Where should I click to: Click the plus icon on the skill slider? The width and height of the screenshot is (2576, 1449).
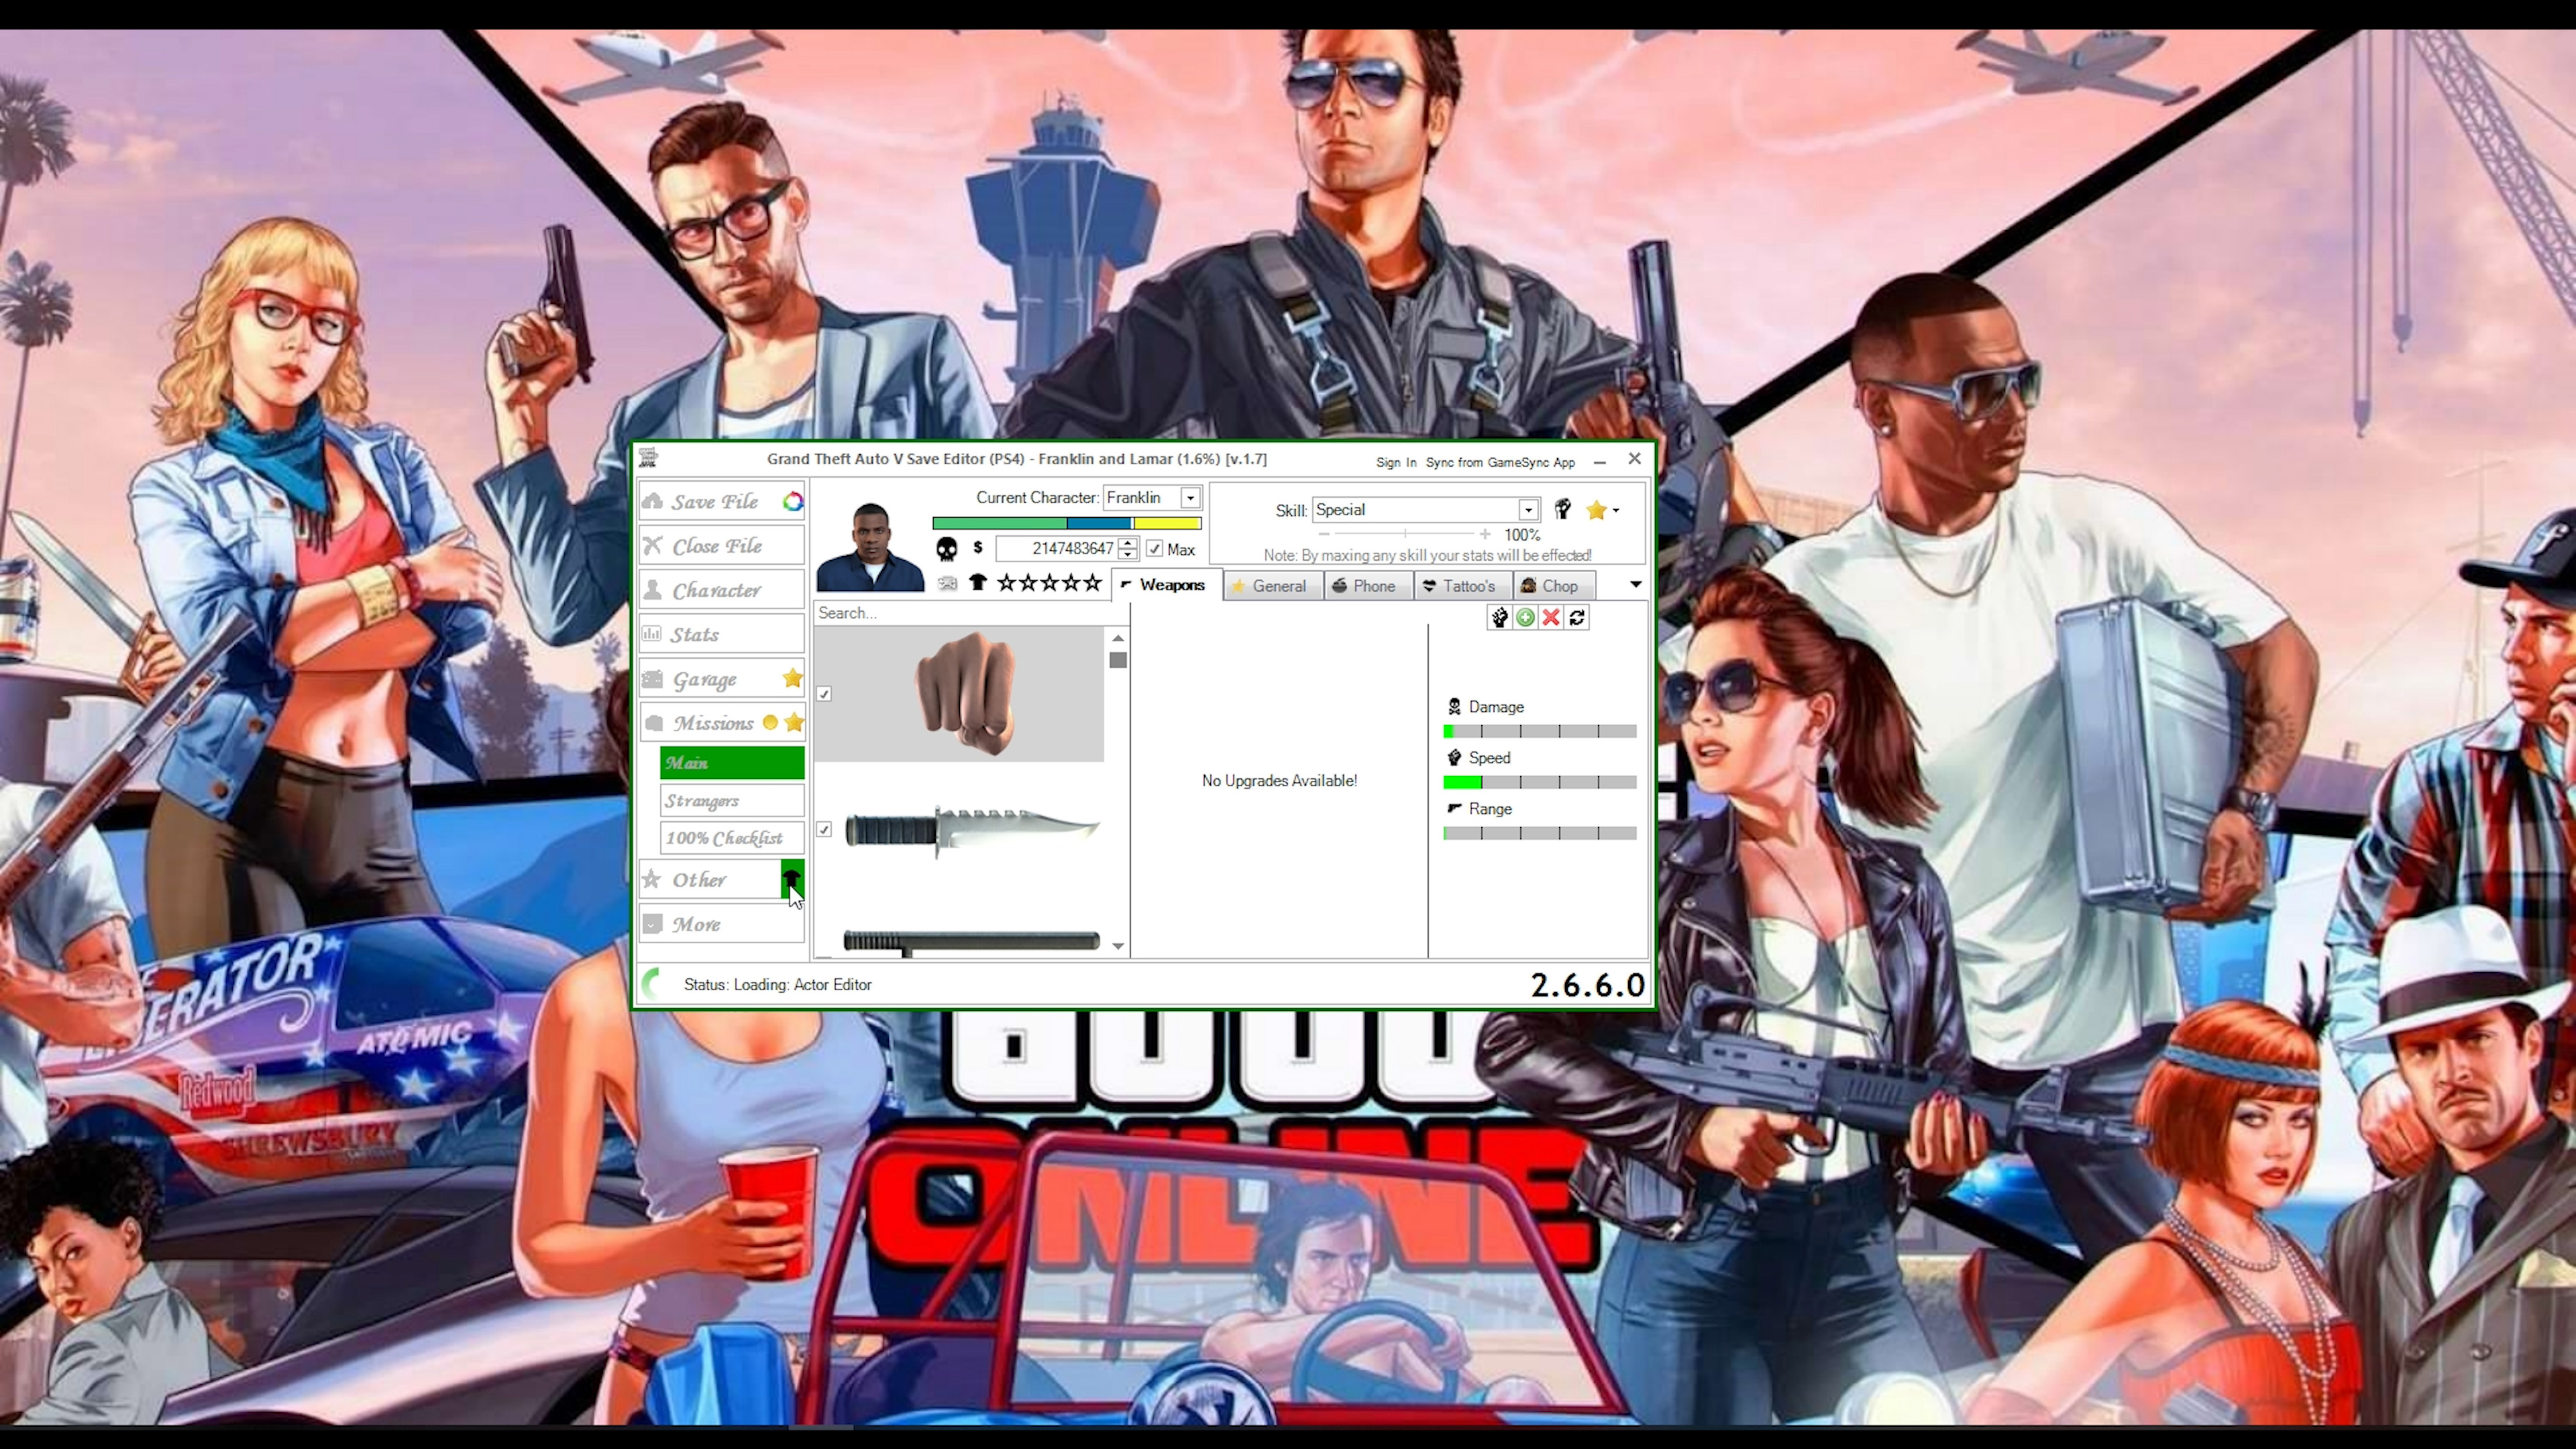tap(1485, 535)
